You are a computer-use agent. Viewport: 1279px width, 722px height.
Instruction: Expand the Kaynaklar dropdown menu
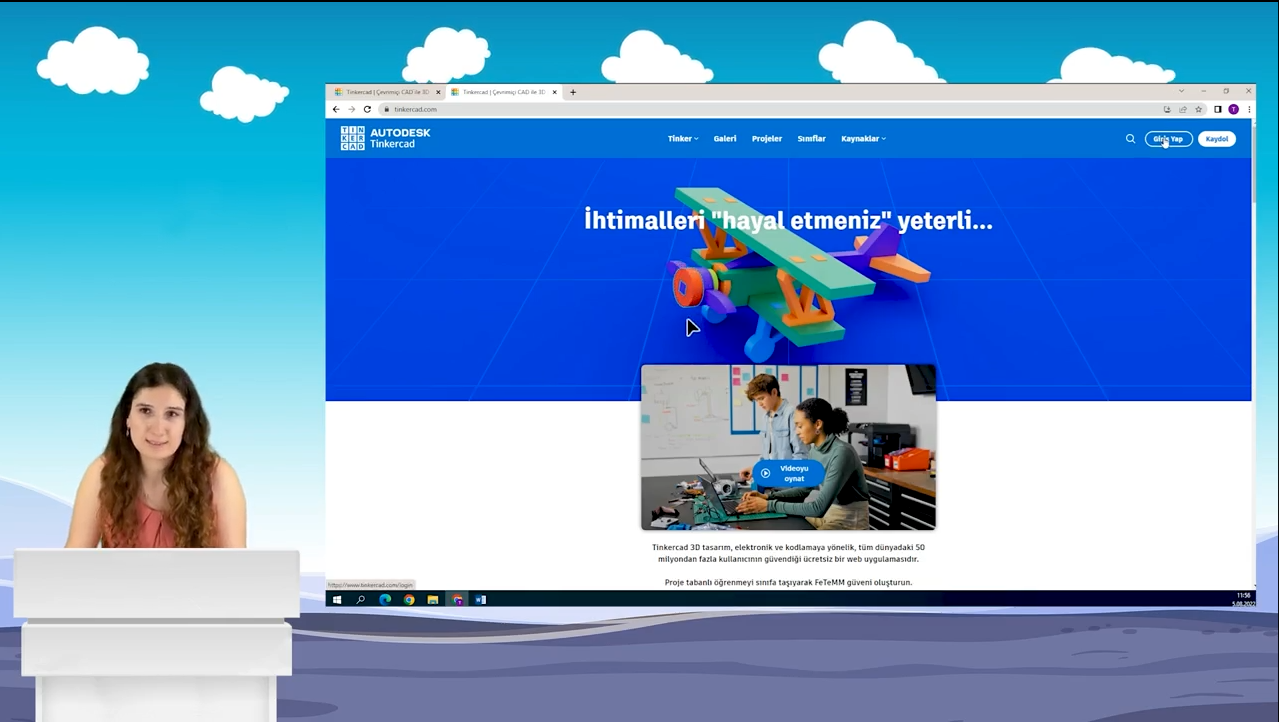(862, 139)
